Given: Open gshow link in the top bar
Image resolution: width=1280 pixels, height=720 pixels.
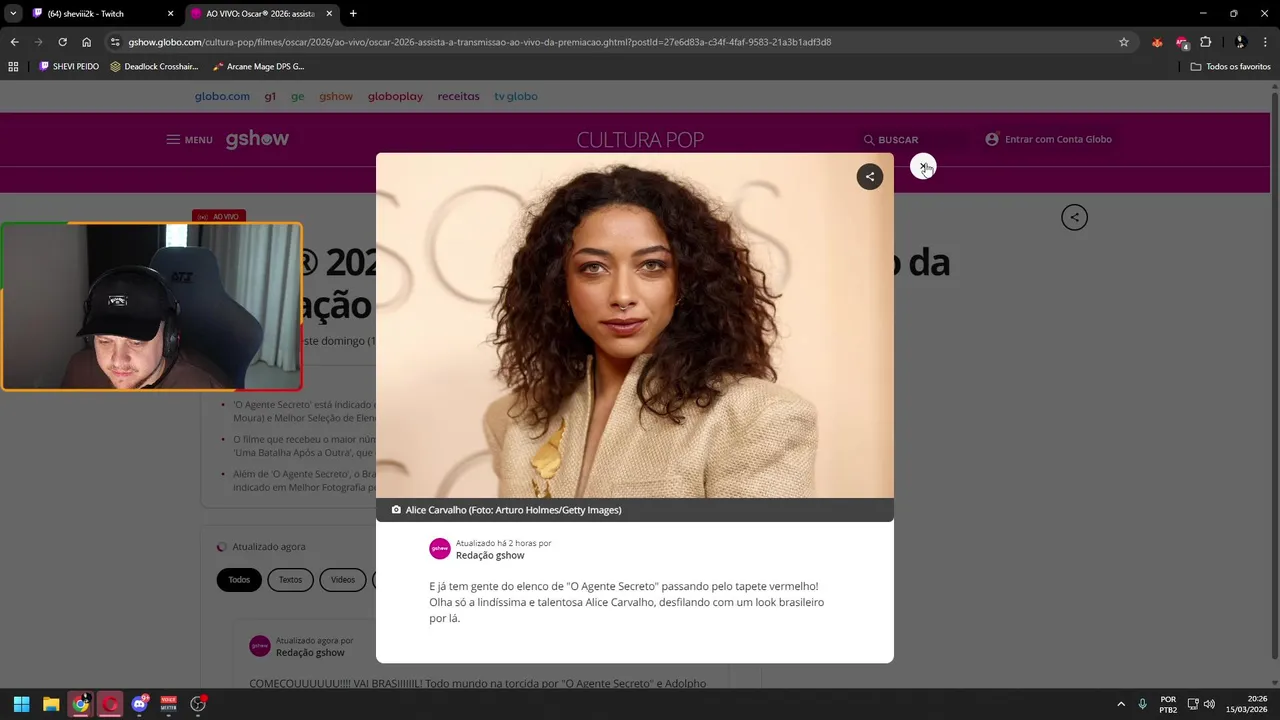Looking at the screenshot, I should [x=336, y=97].
